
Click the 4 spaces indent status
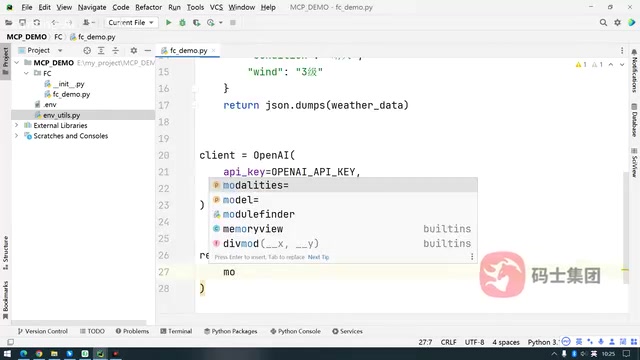506,342
